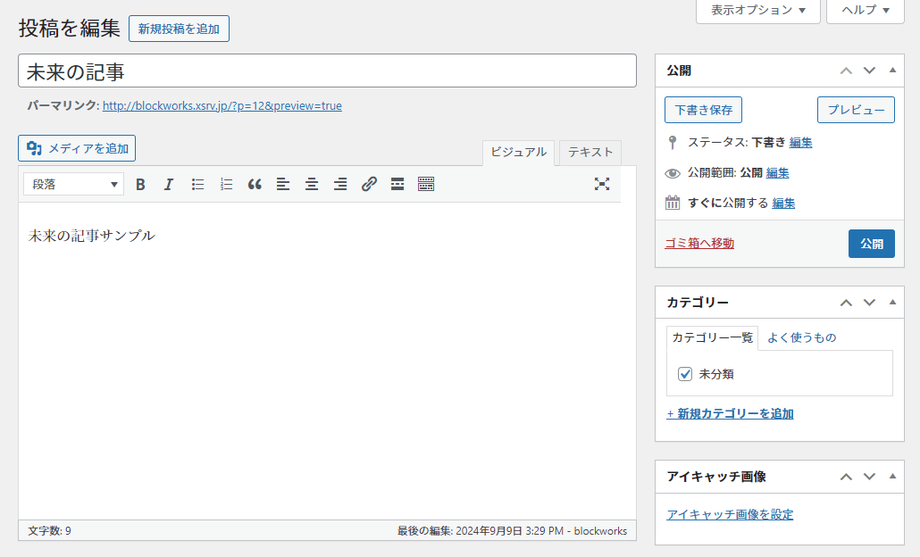Align text center
Viewport: 920px width, 557px height.
click(x=312, y=184)
